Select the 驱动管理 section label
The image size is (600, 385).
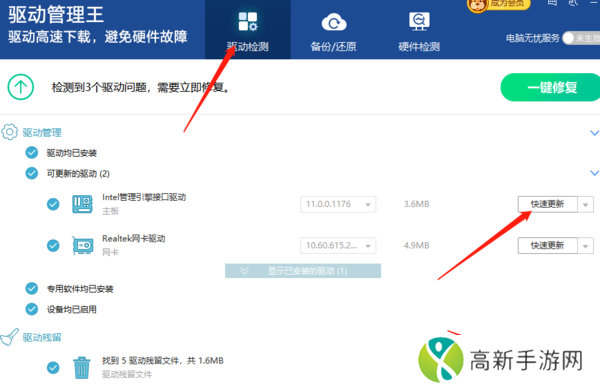click(x=42, y=132)
